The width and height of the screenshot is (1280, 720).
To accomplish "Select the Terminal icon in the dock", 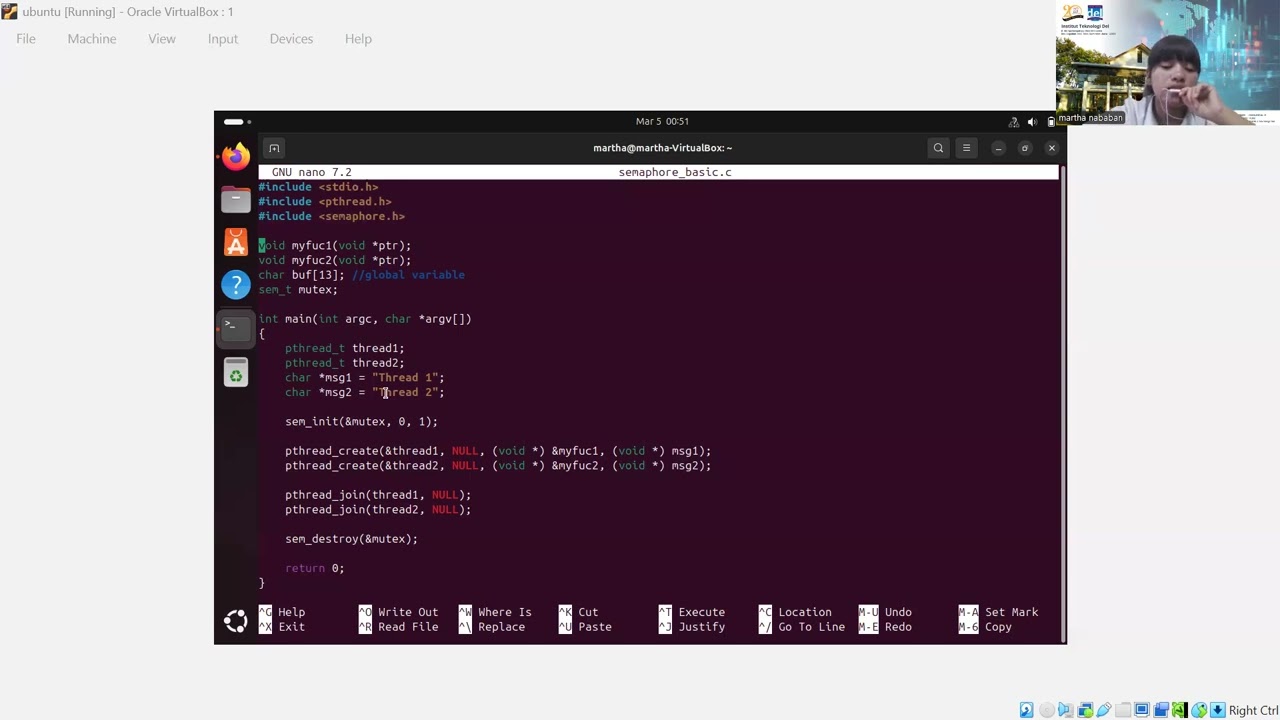I will coord(236,327).
